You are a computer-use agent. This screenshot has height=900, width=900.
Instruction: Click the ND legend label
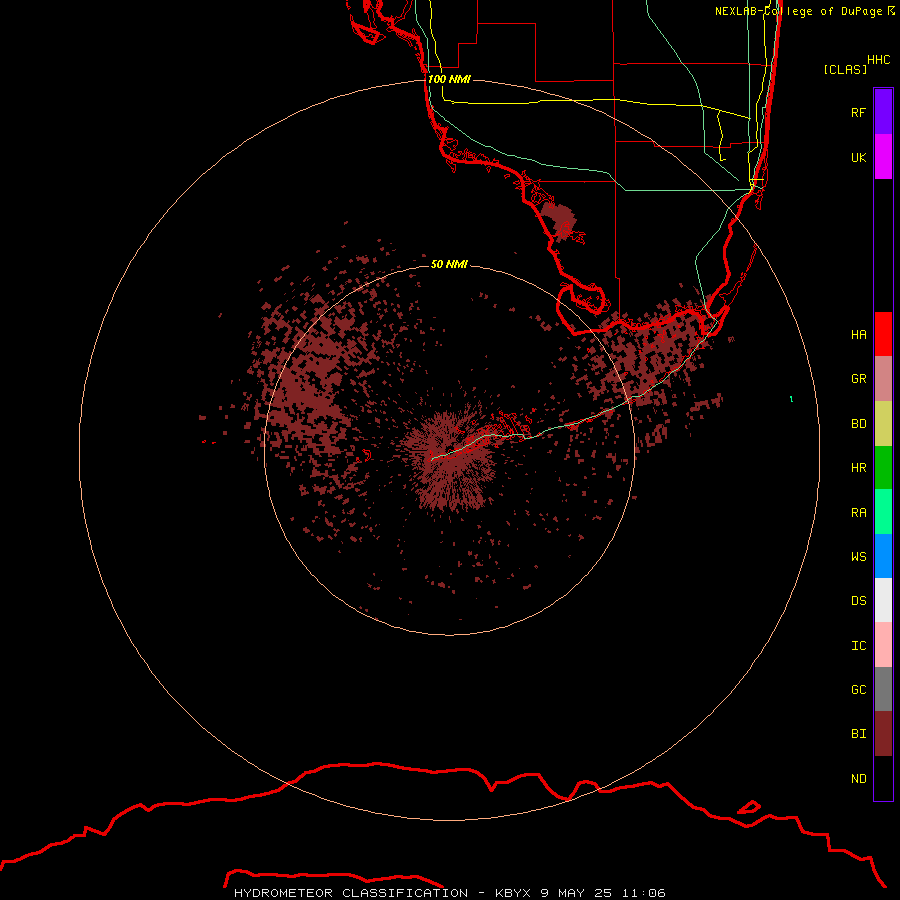click(858, 779)
